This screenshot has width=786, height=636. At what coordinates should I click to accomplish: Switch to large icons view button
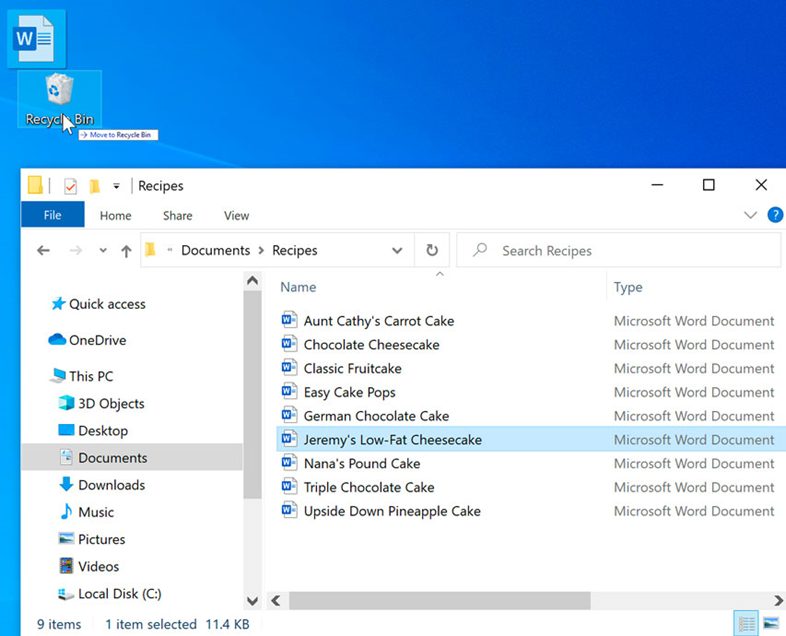coord(771,623)
